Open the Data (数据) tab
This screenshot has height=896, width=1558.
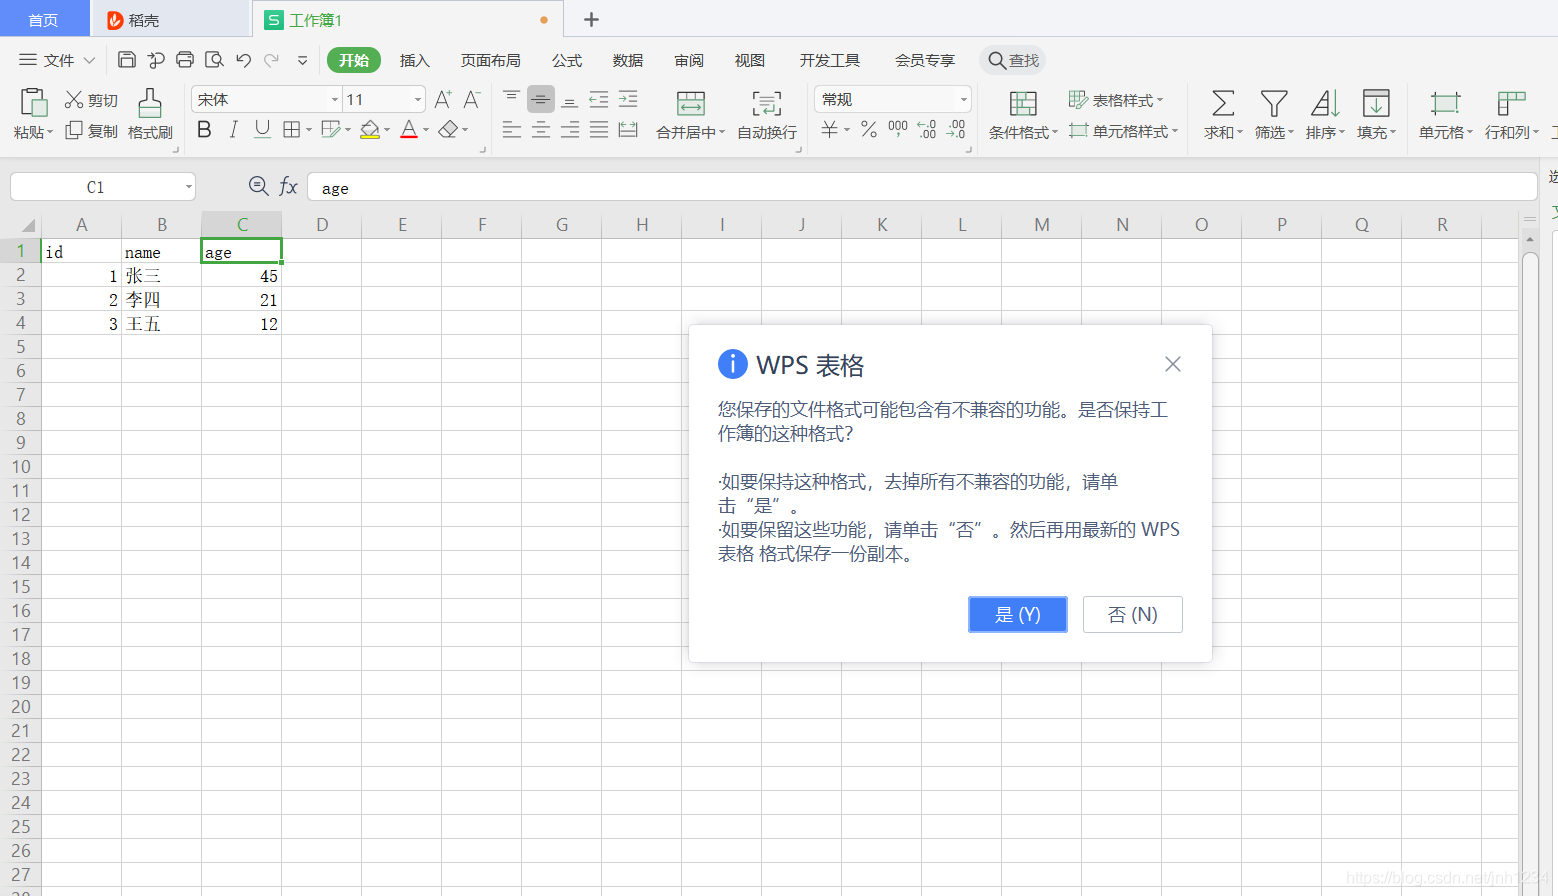click(x=628, y=60)
